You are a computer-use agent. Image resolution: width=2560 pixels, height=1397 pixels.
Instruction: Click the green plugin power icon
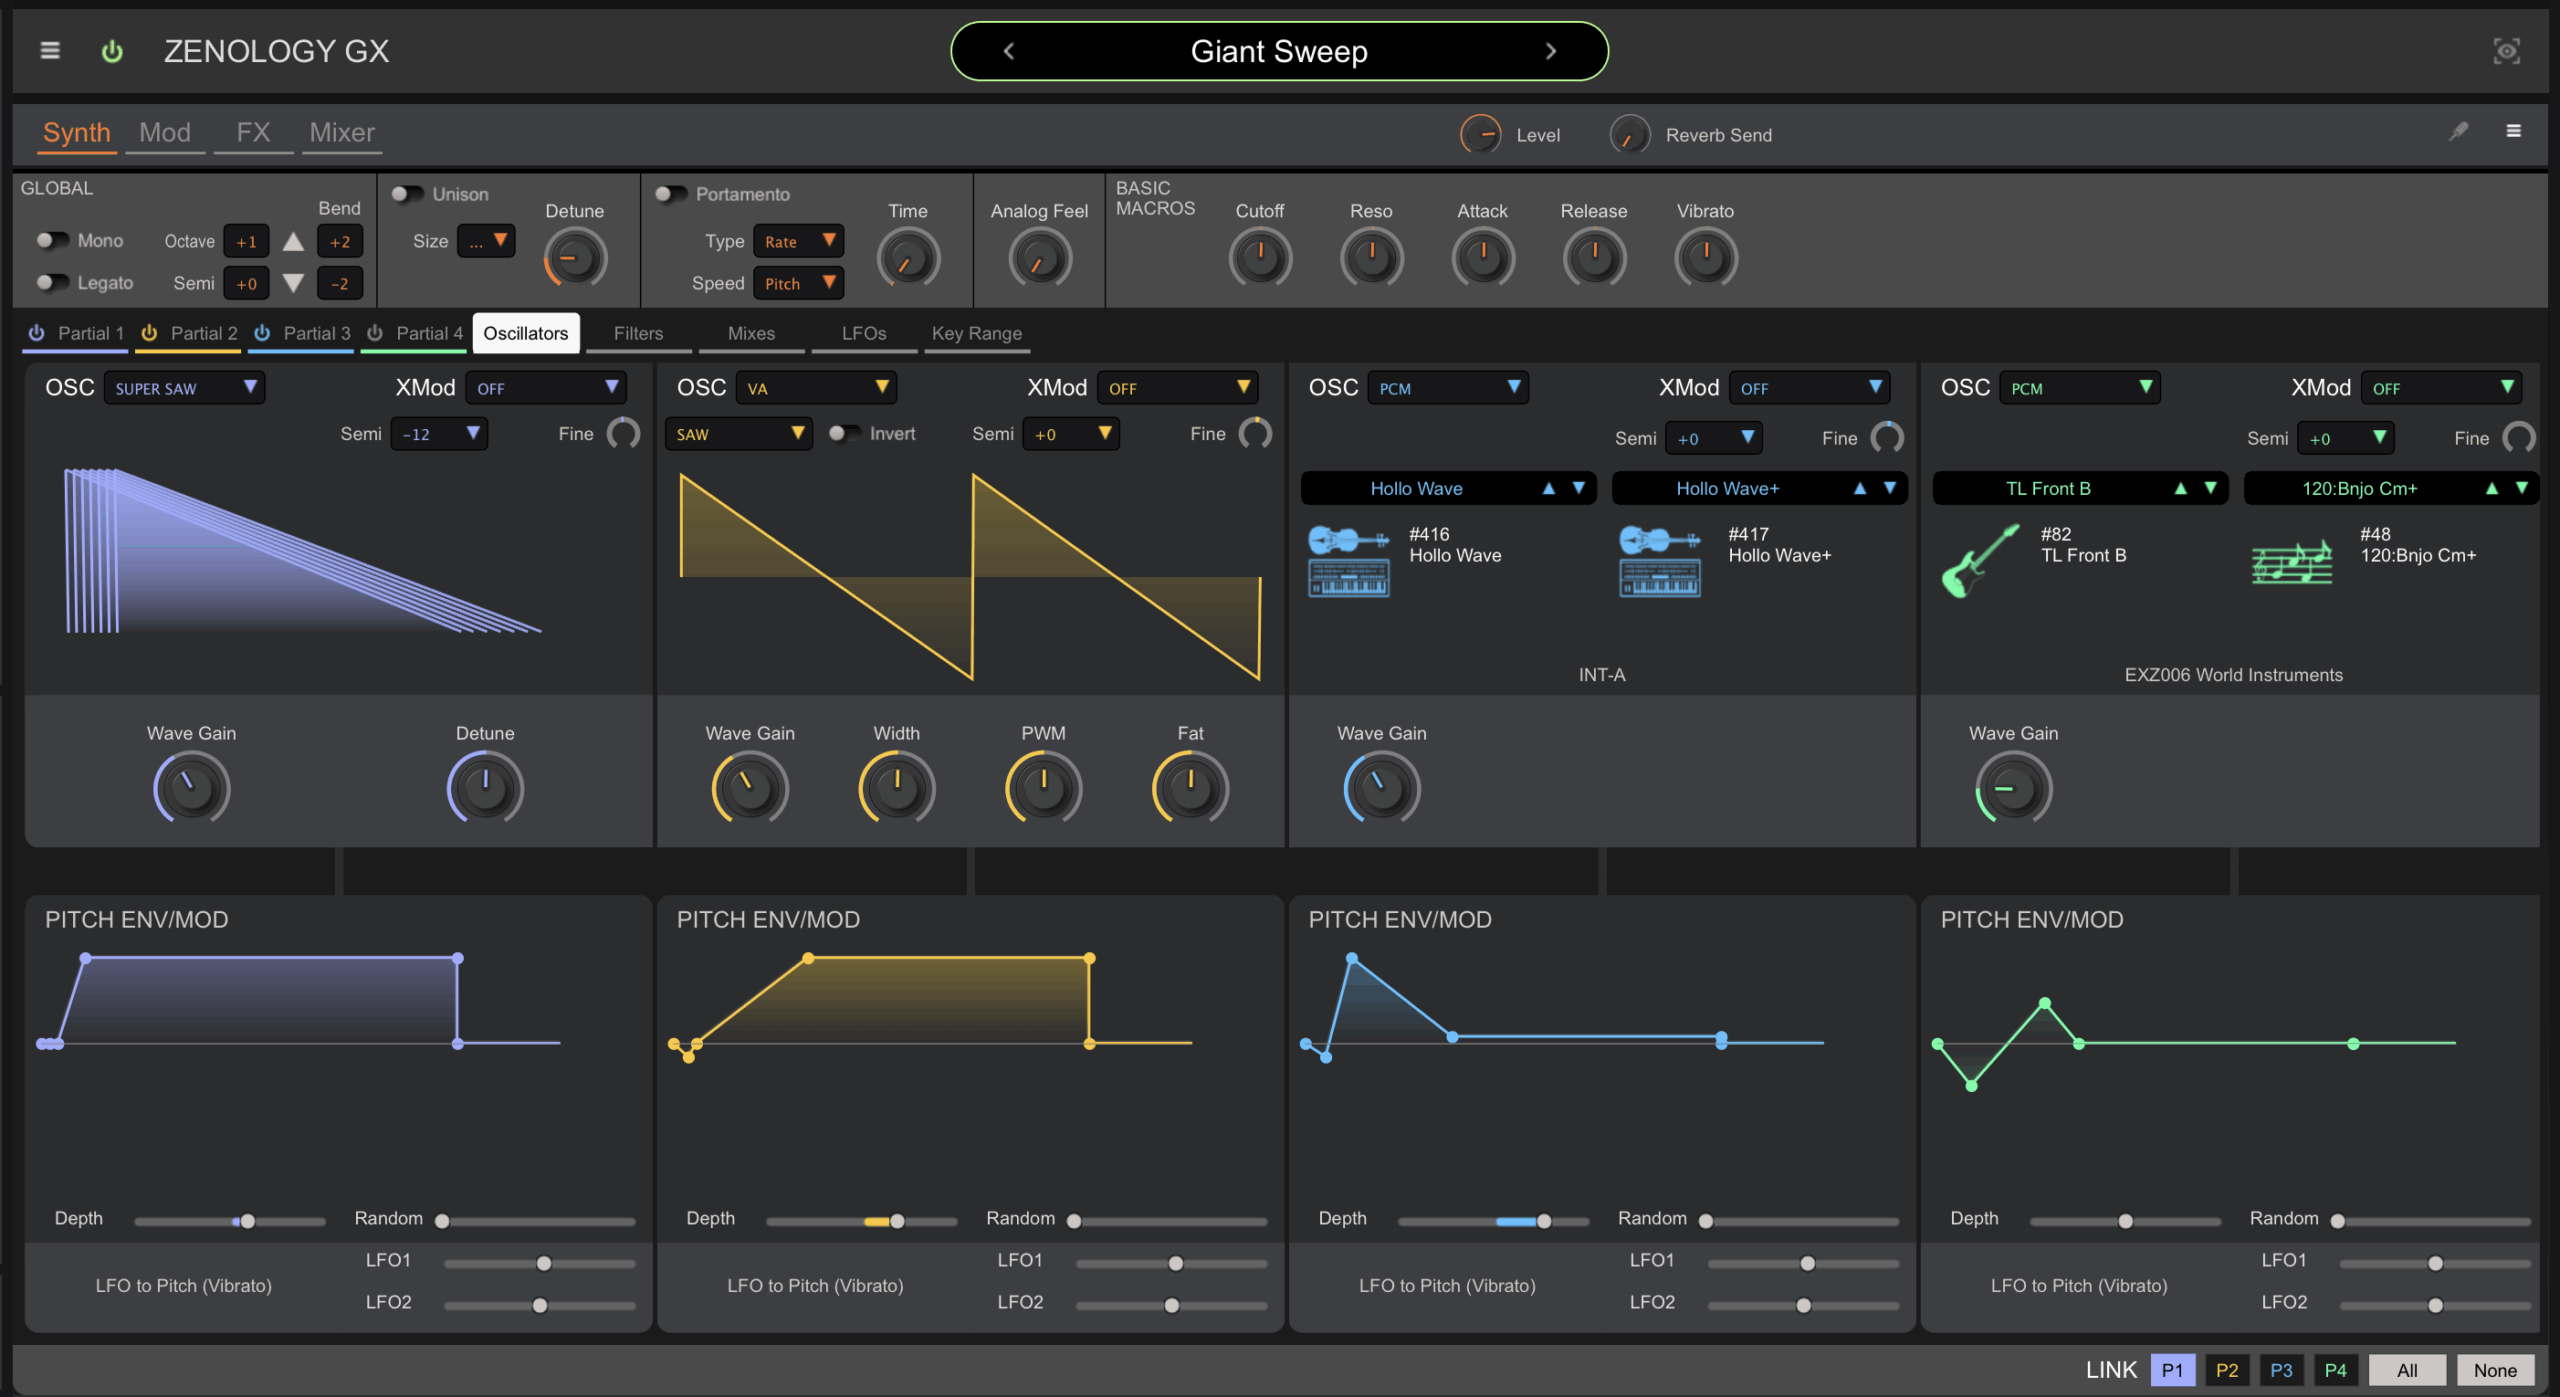(x=112, y=51)
